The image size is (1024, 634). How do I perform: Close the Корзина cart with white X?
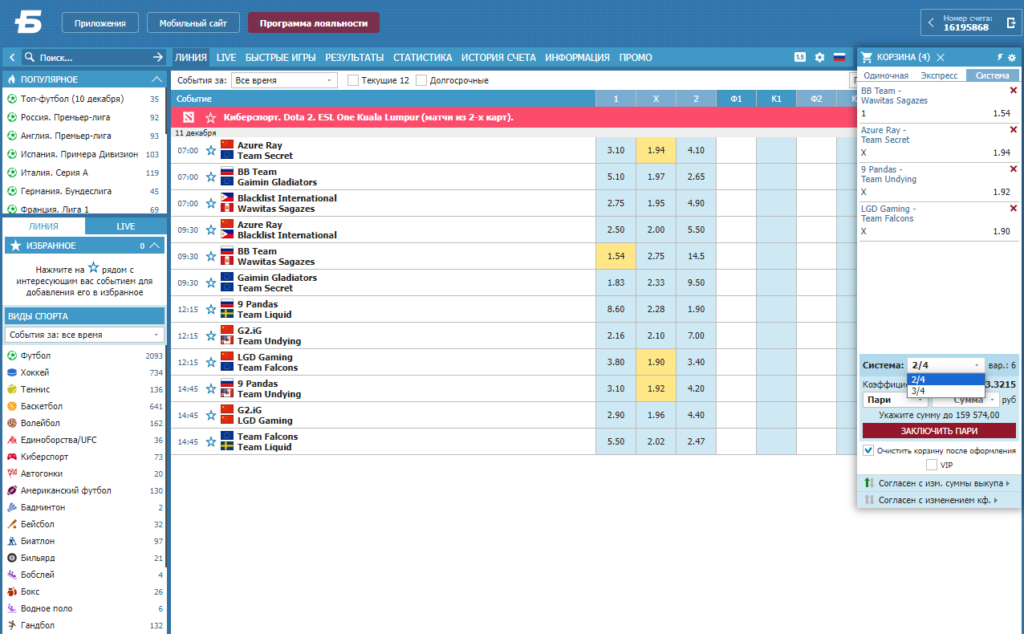click(x=940, y=57)
